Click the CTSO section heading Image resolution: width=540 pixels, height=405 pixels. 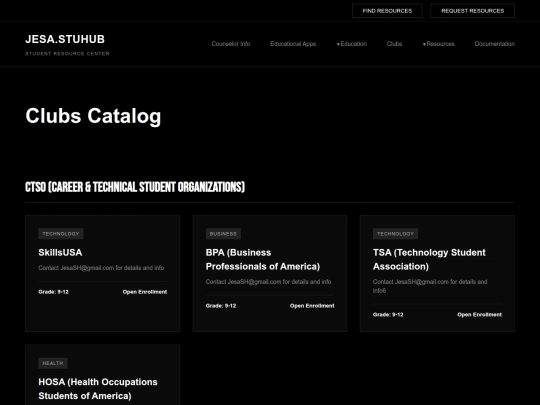(135, 187)
